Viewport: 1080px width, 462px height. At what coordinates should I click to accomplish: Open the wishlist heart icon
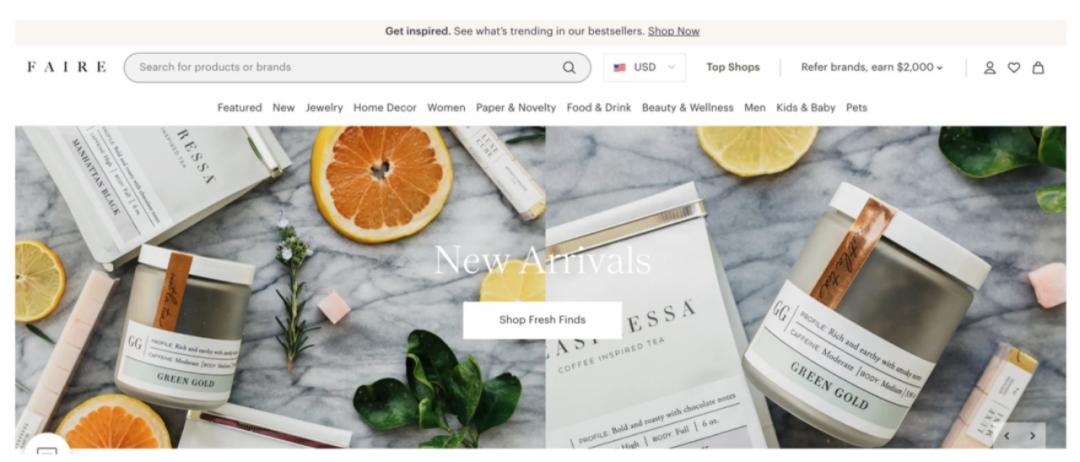[x=1014, y=67]
